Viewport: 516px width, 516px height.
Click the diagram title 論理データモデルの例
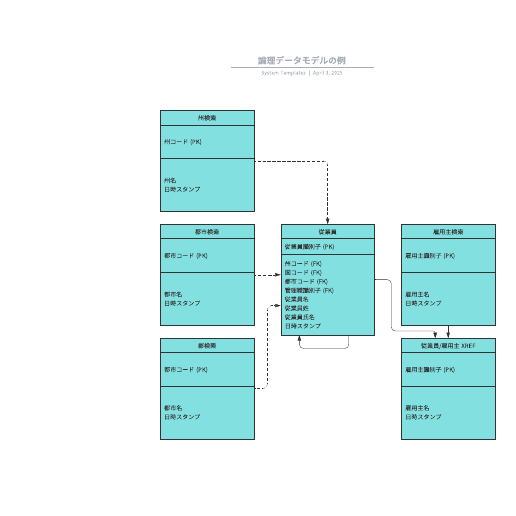point(302,60)
